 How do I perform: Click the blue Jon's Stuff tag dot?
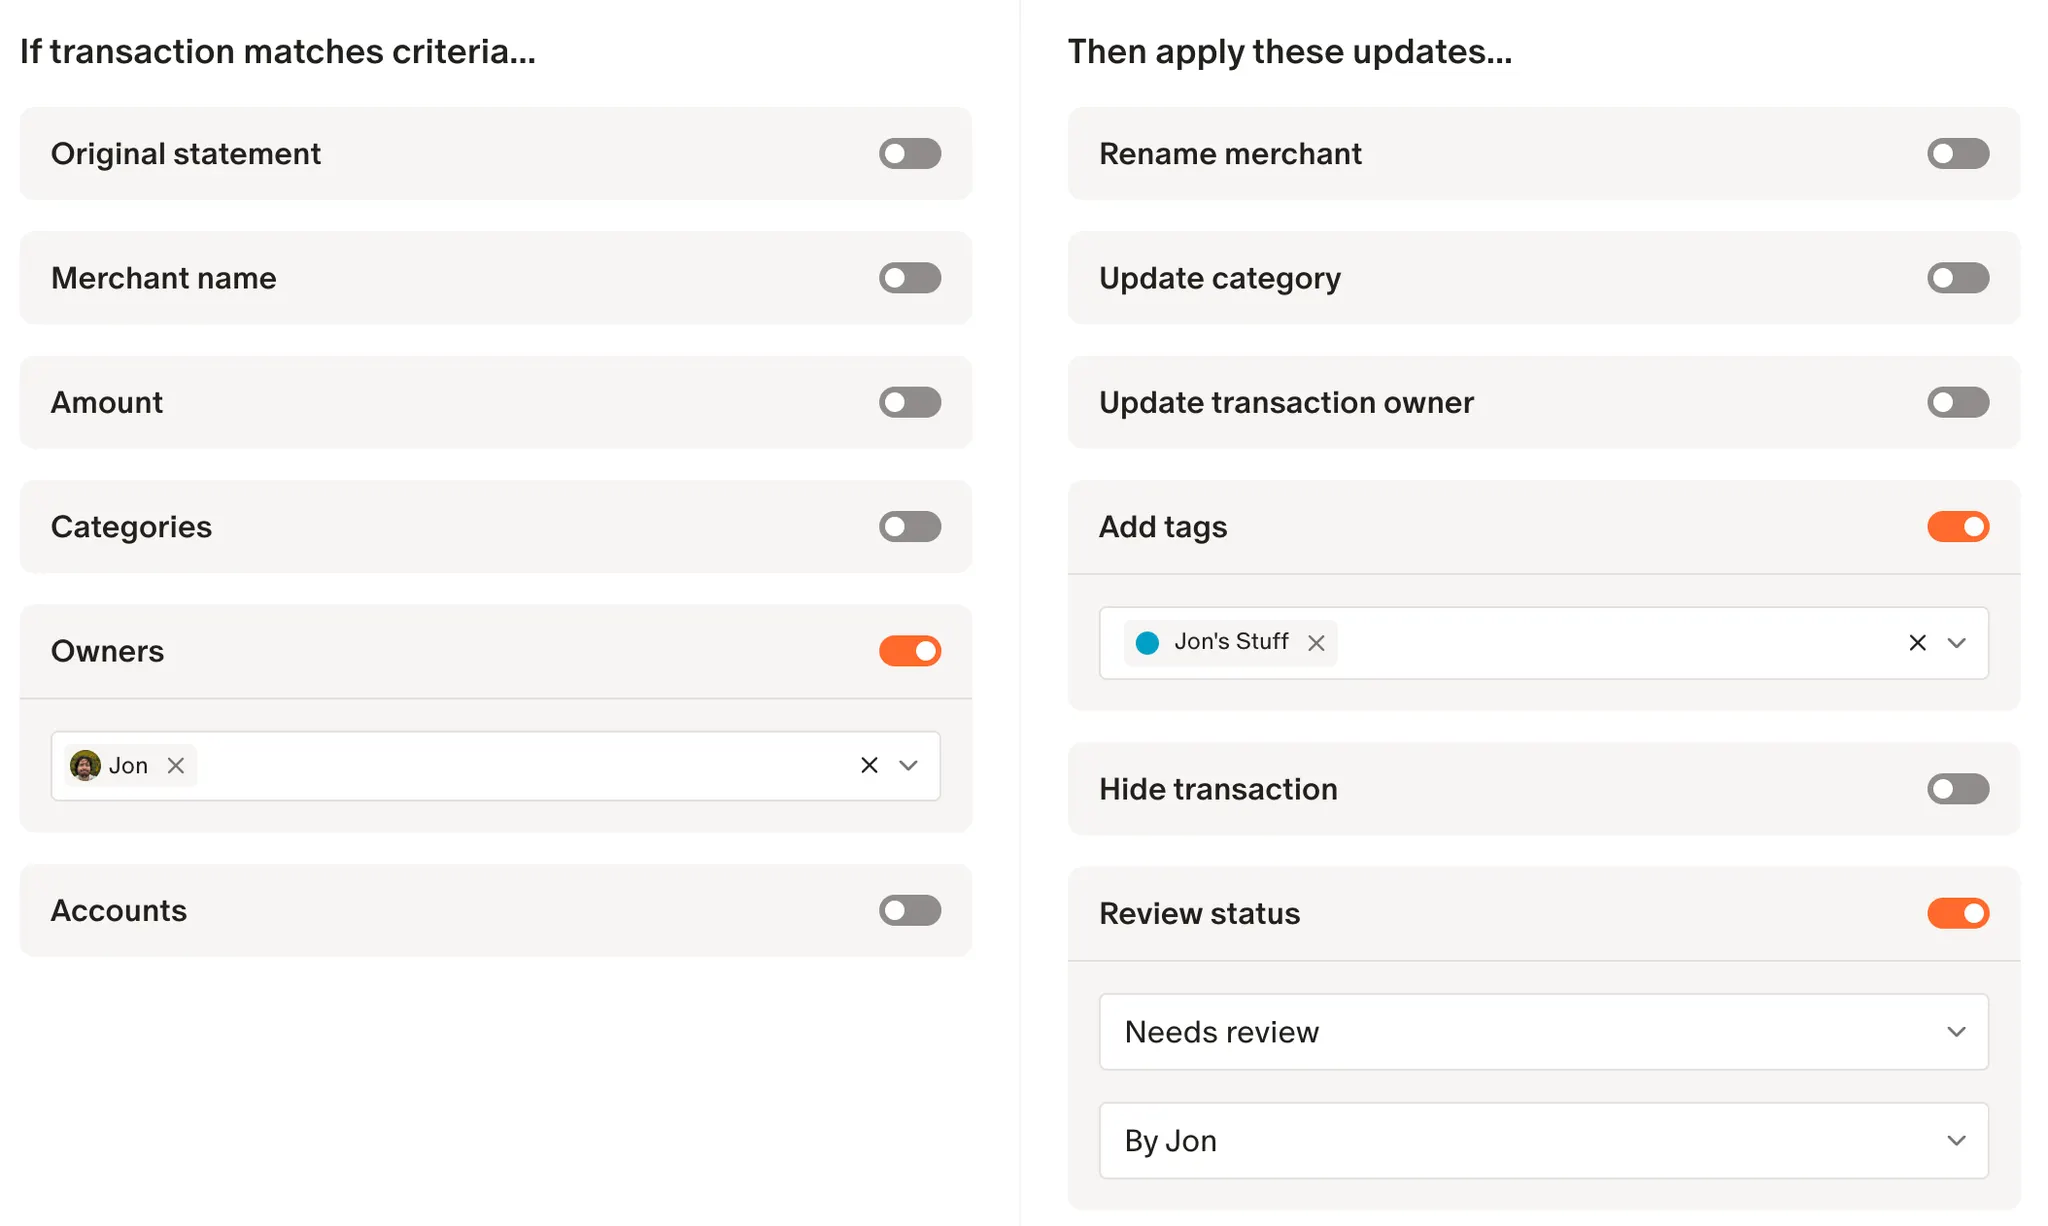[1148, 643]
